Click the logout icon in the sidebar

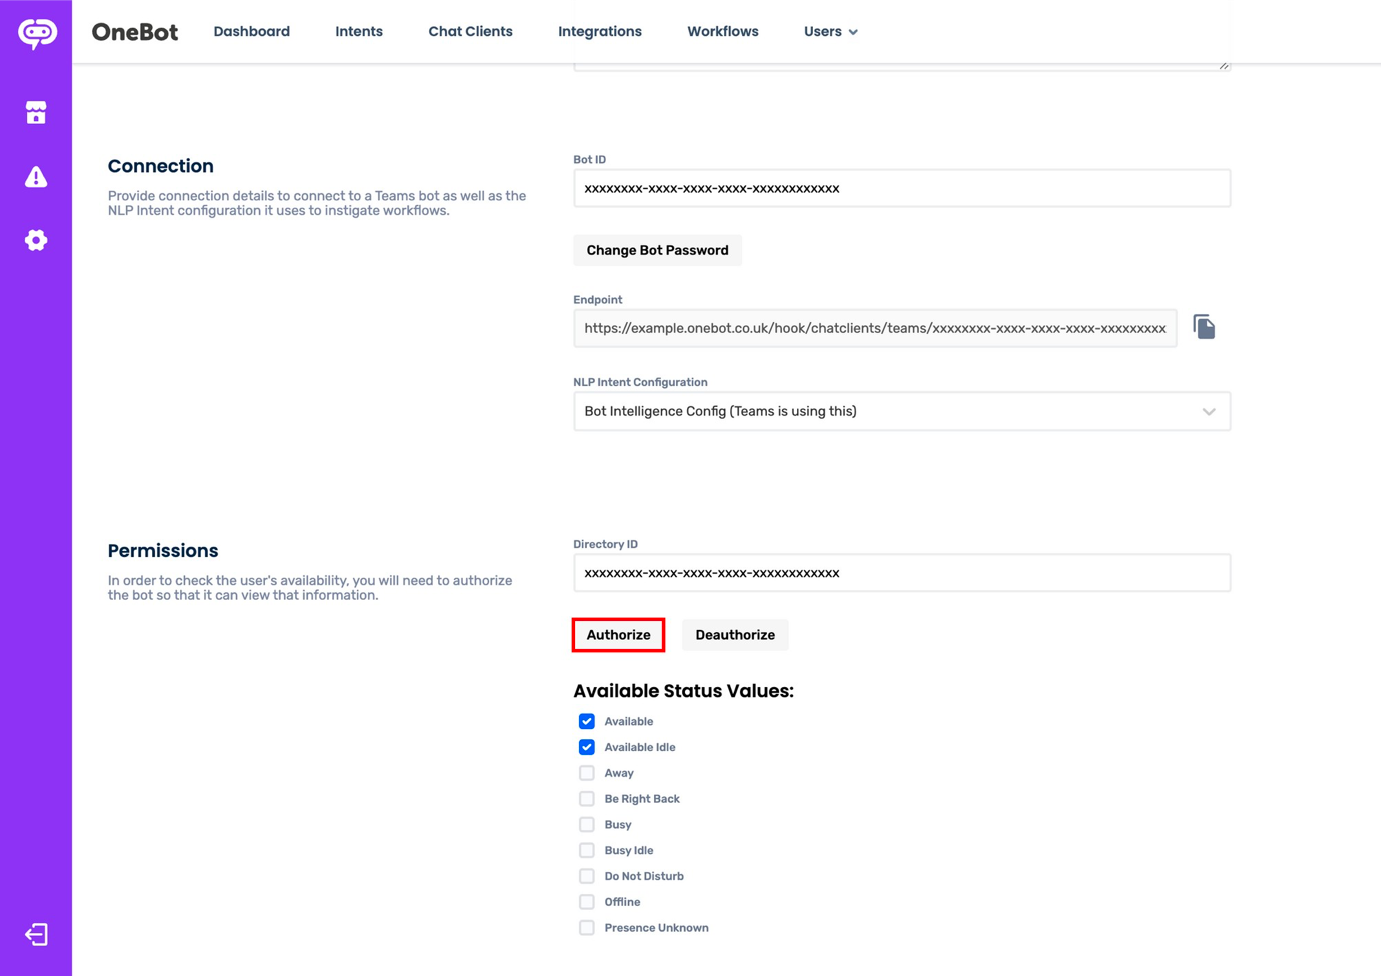point(36,934)
